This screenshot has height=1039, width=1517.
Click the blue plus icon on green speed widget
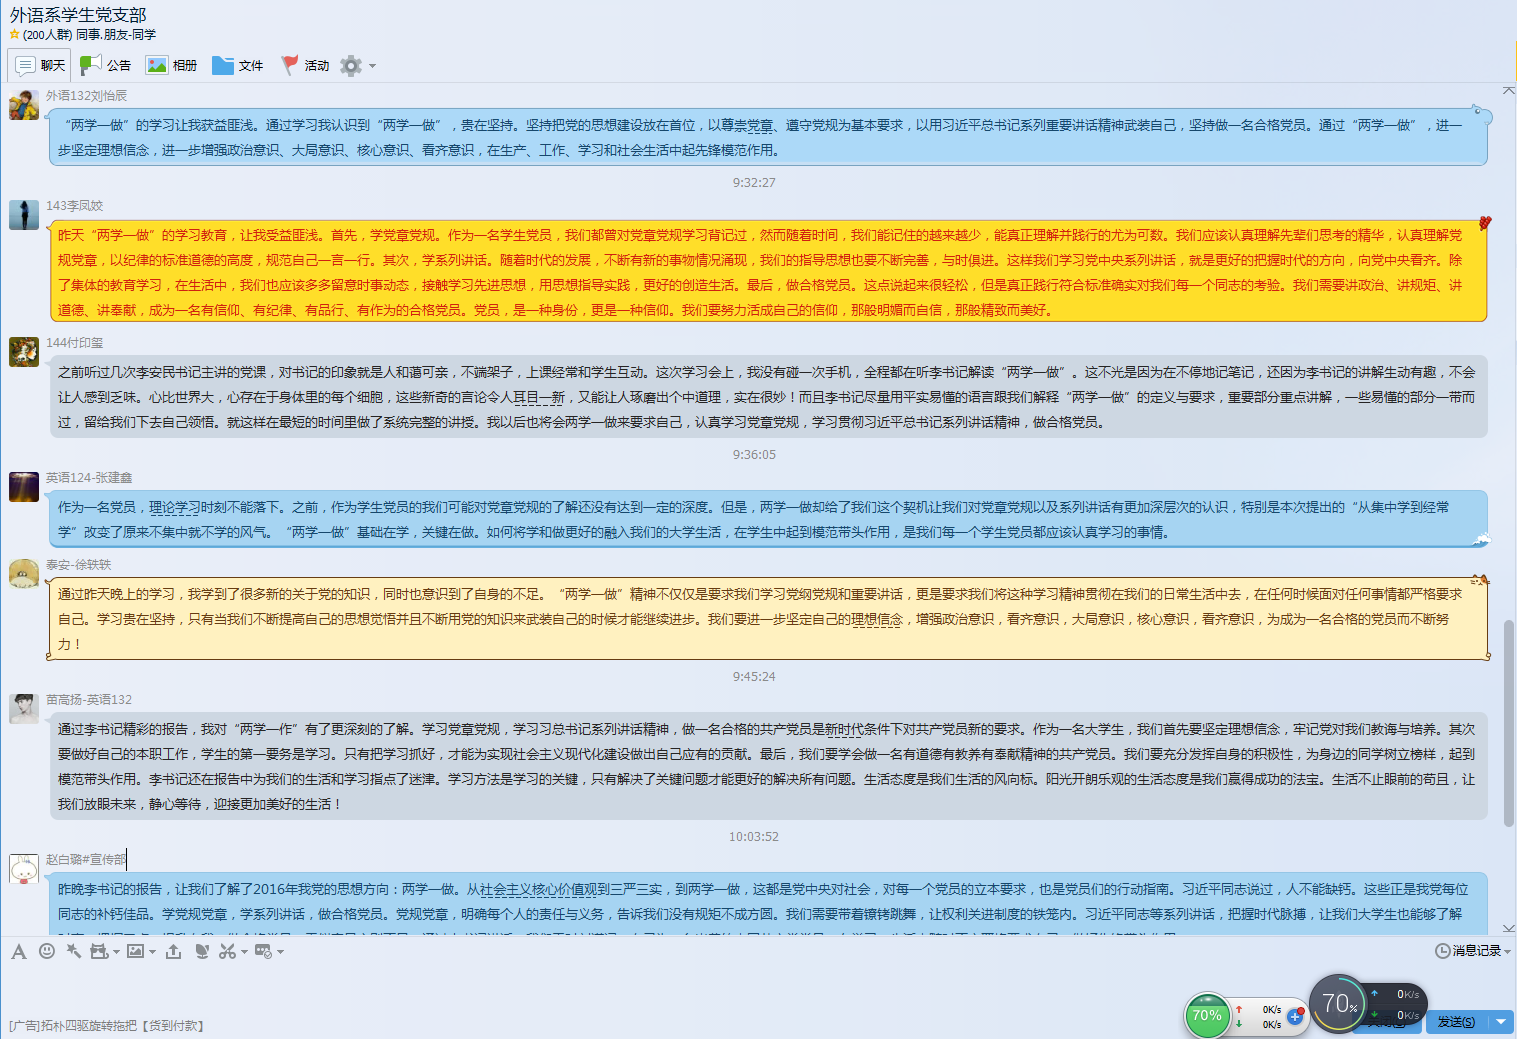click(x=1295, y=1016)
